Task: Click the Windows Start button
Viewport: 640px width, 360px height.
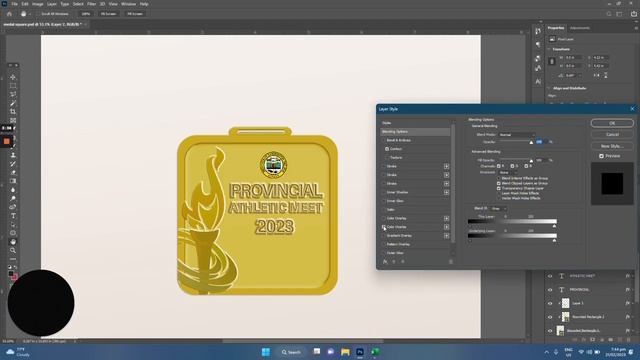Action: point(266,352)
